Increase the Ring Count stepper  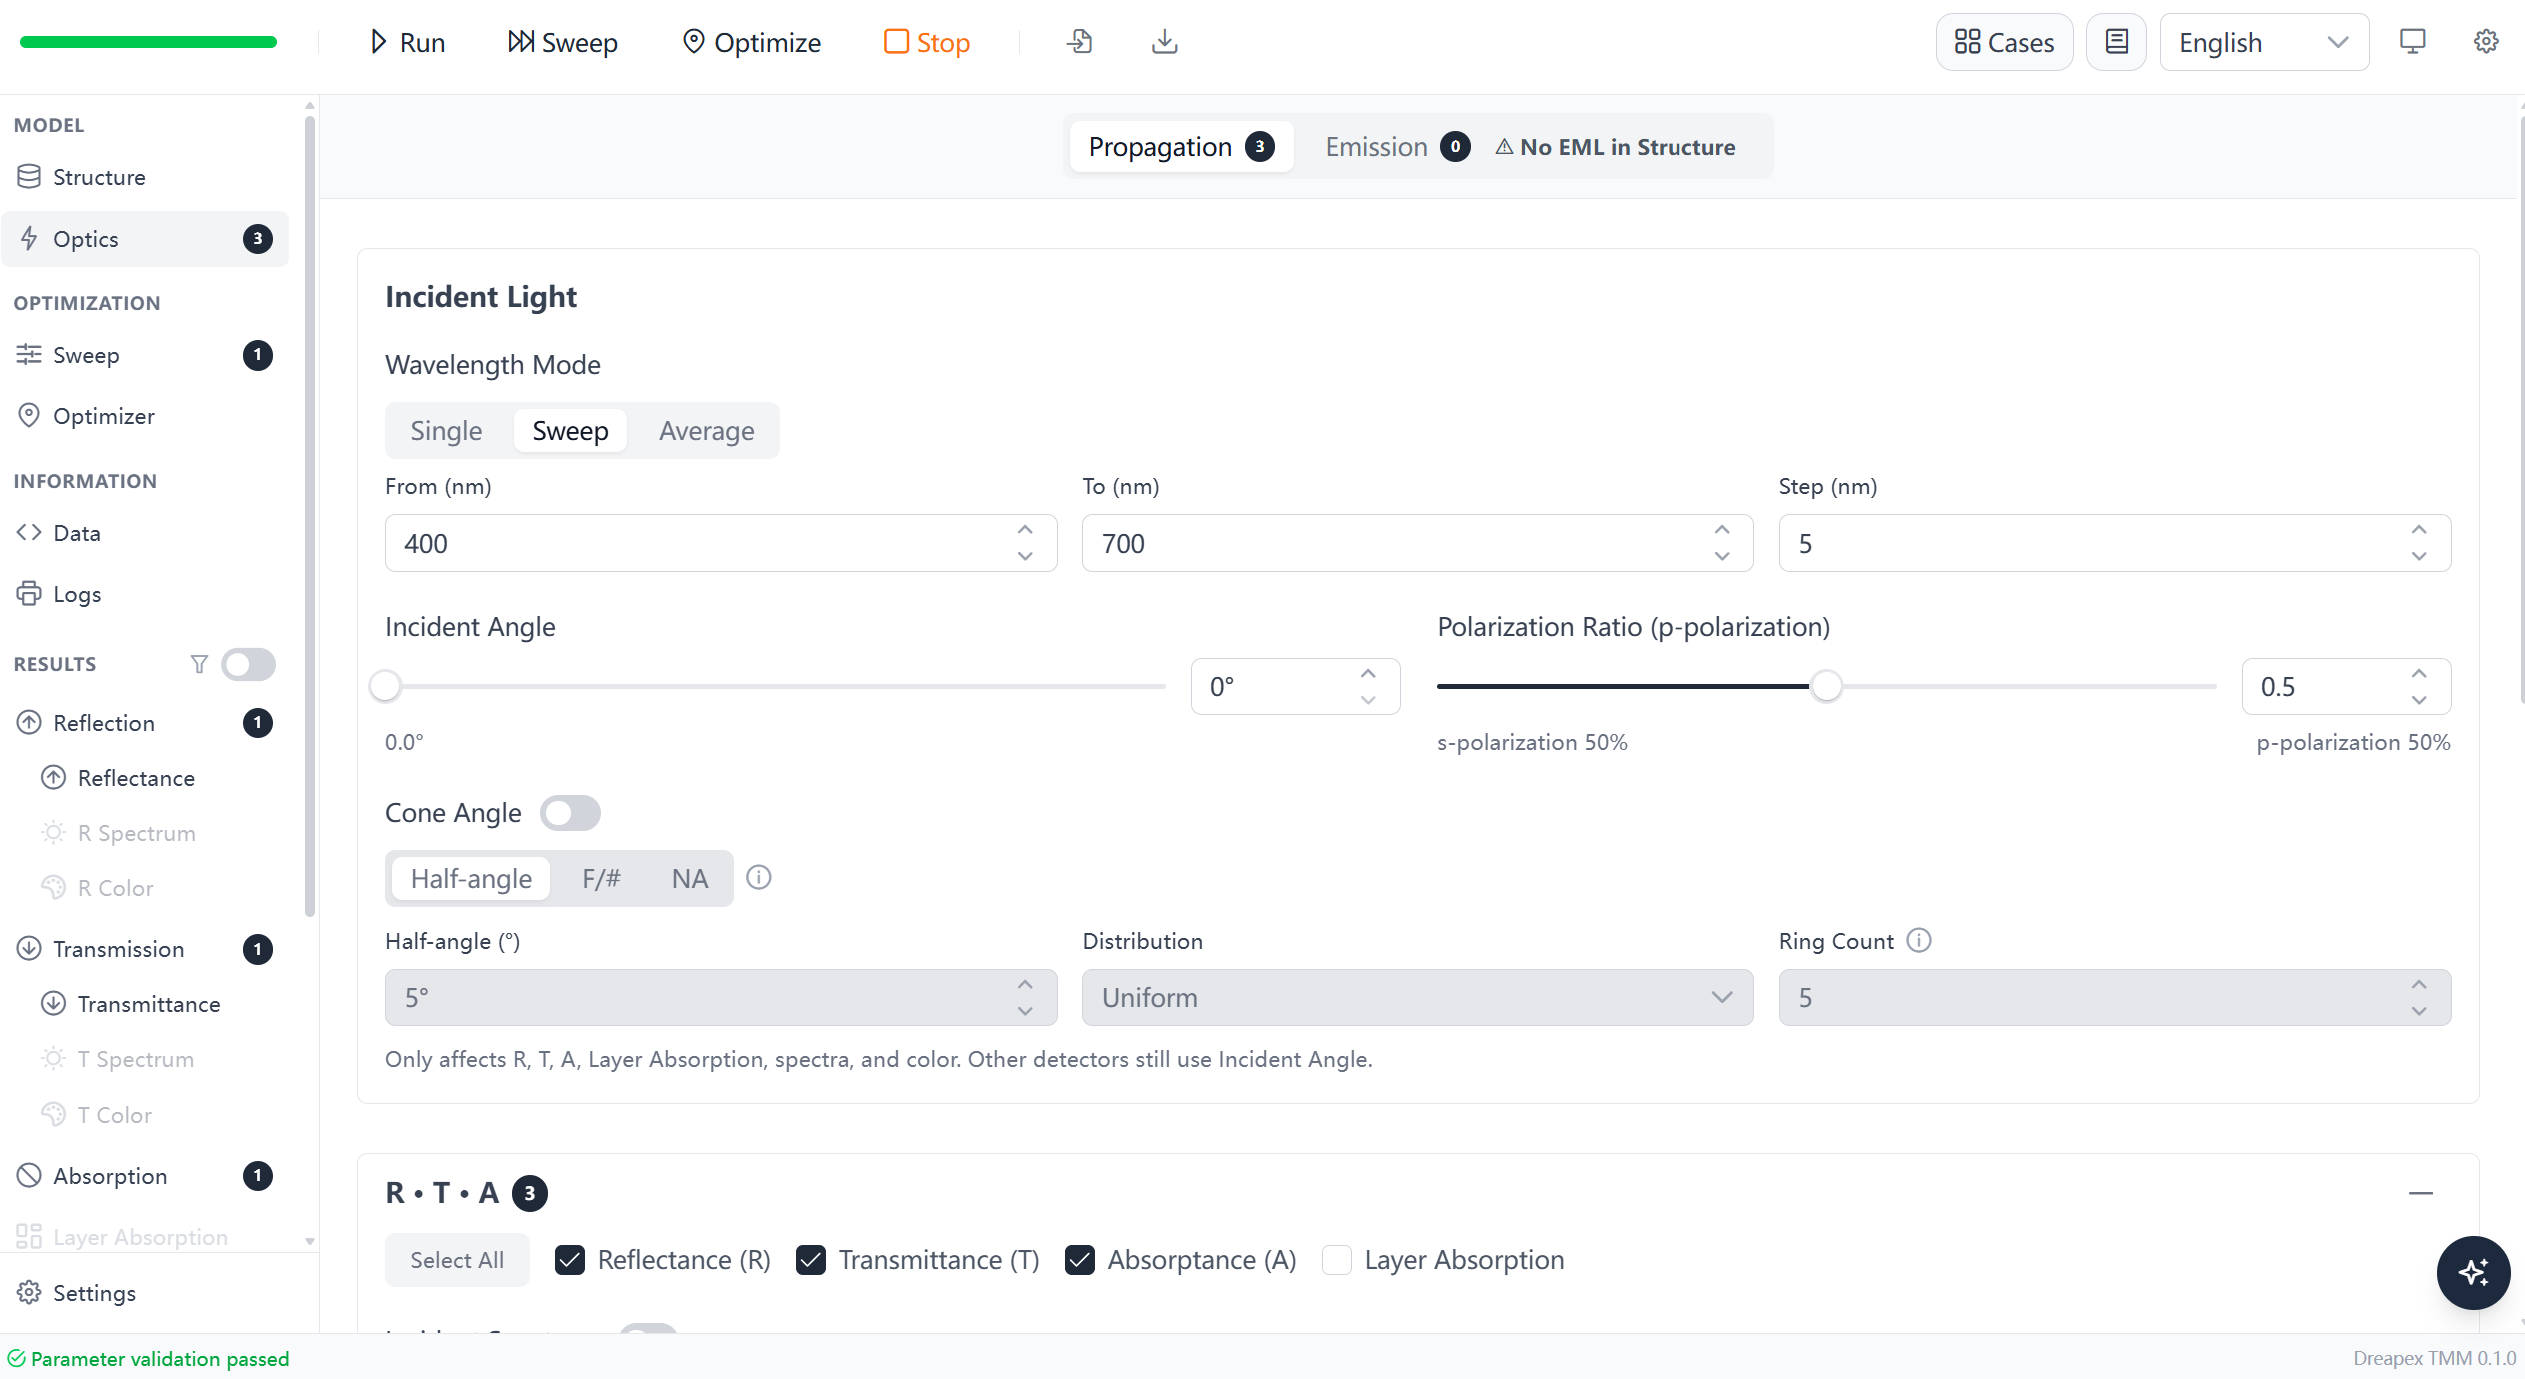tap(2419, 985)
